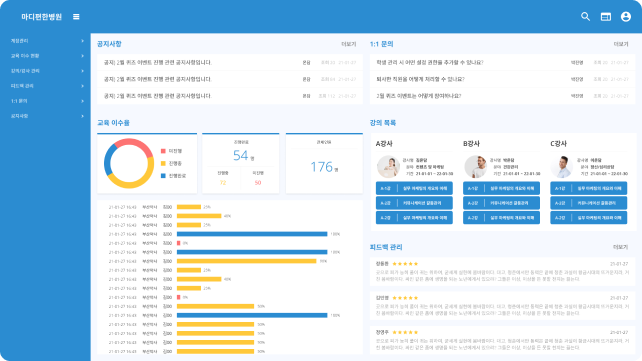Open A강사's first A-1강 lecture button
Viewport: 642px width, 361px height.
[x=414, y=188]
